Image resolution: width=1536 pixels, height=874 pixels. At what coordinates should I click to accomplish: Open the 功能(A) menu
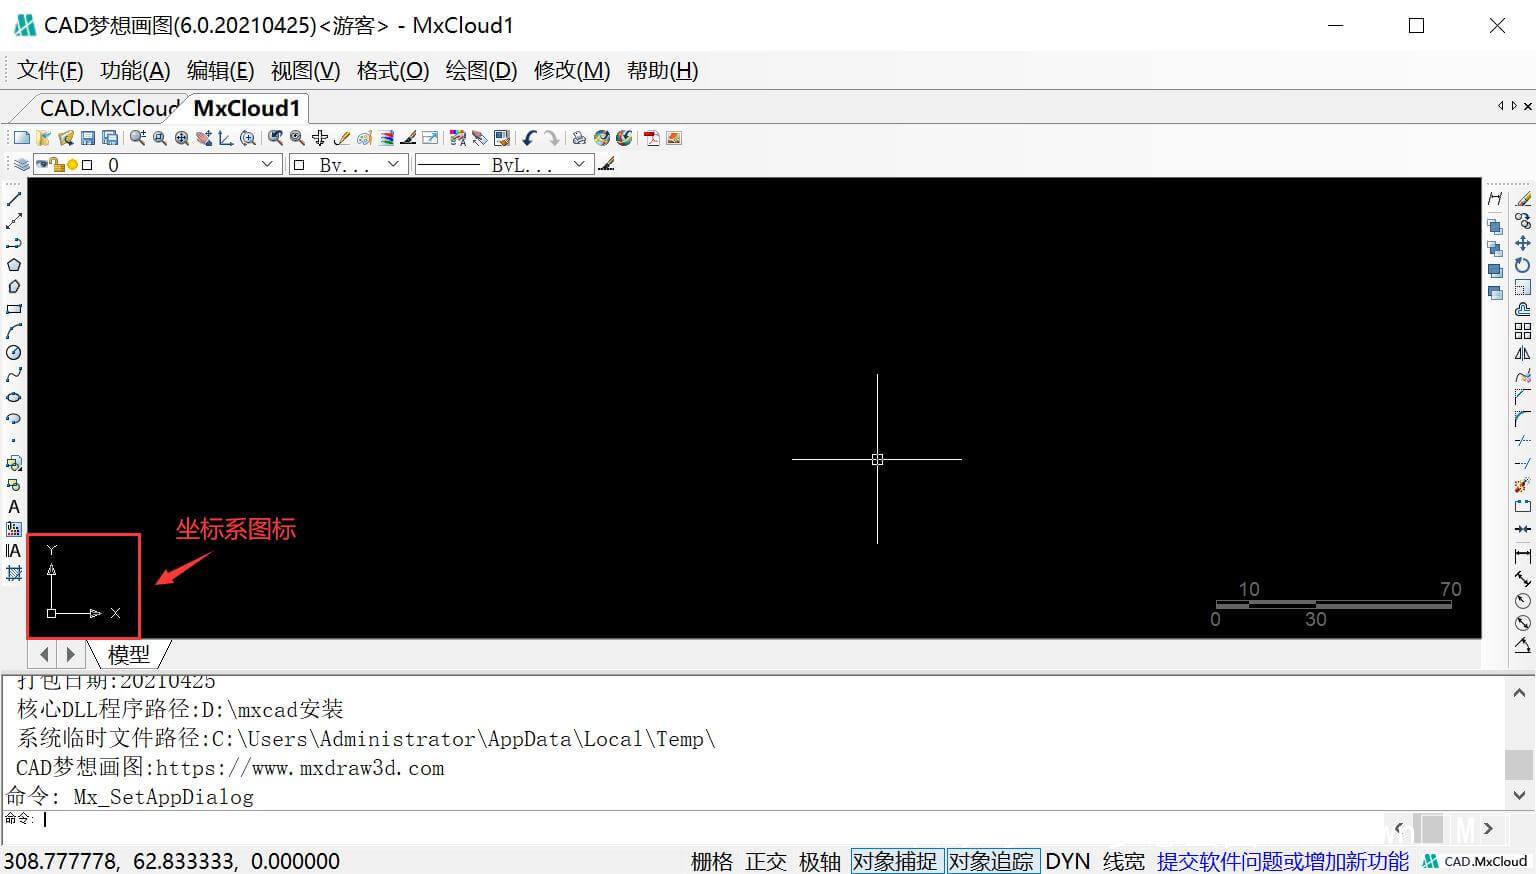coord(135,71)
